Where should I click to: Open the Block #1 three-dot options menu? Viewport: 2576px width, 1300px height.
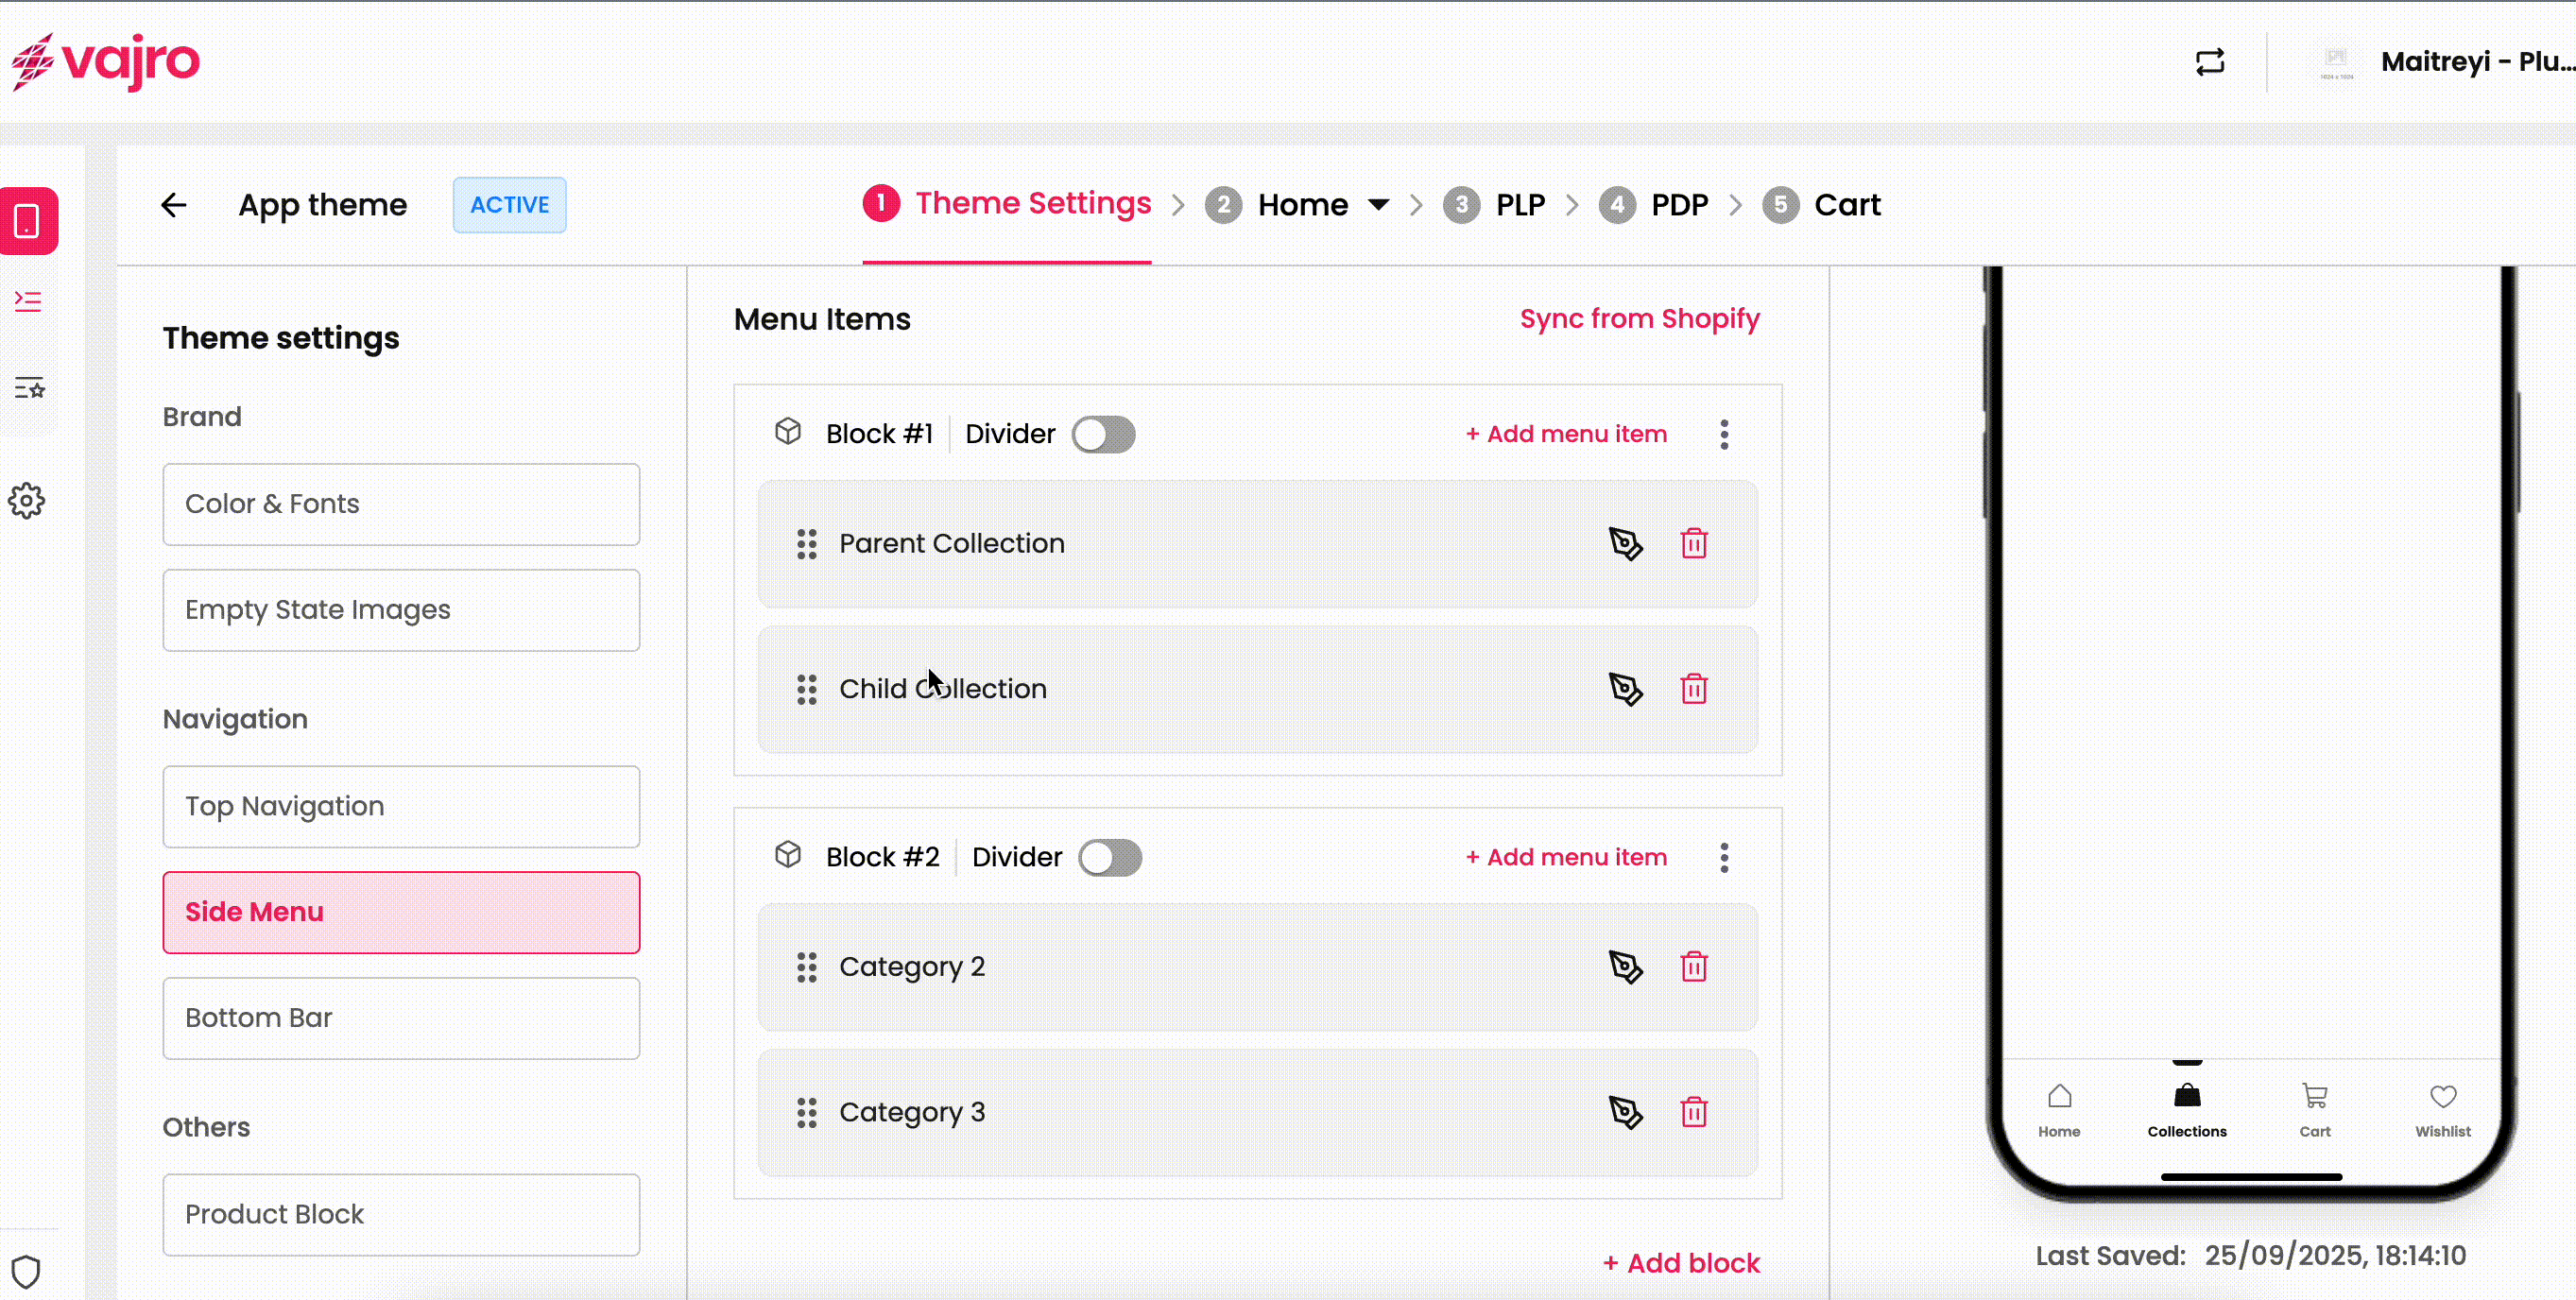[x=1724, y=435]
